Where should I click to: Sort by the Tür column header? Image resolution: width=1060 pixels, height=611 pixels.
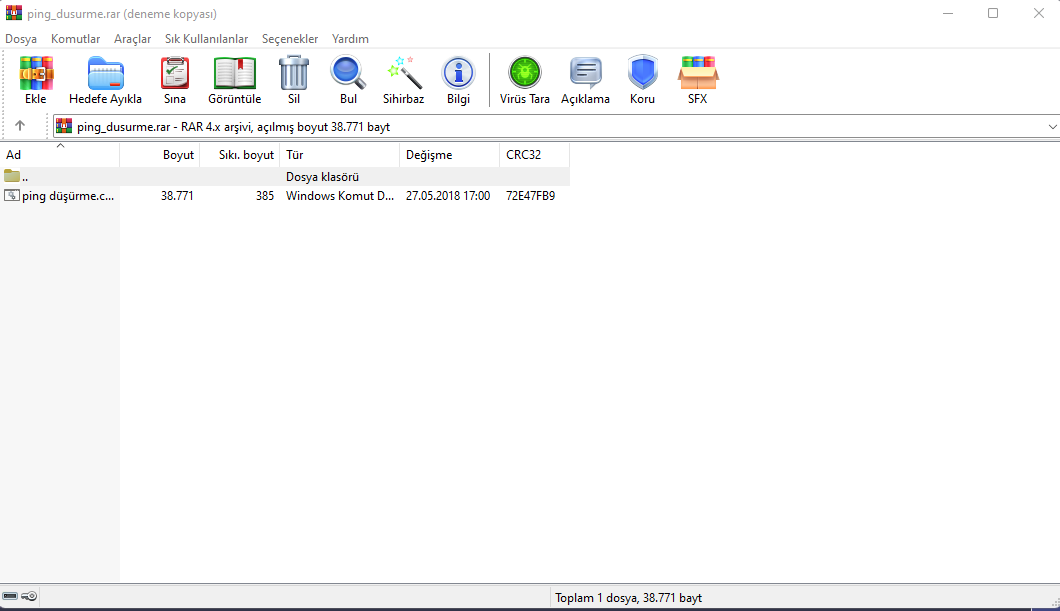click(340, 155)
